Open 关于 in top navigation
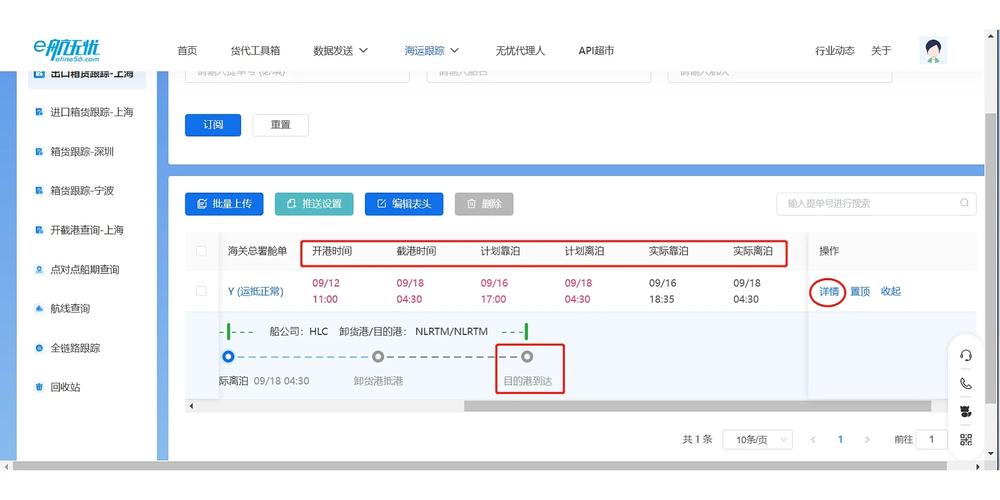The image size is (1000, 500). tap(881, 50)
